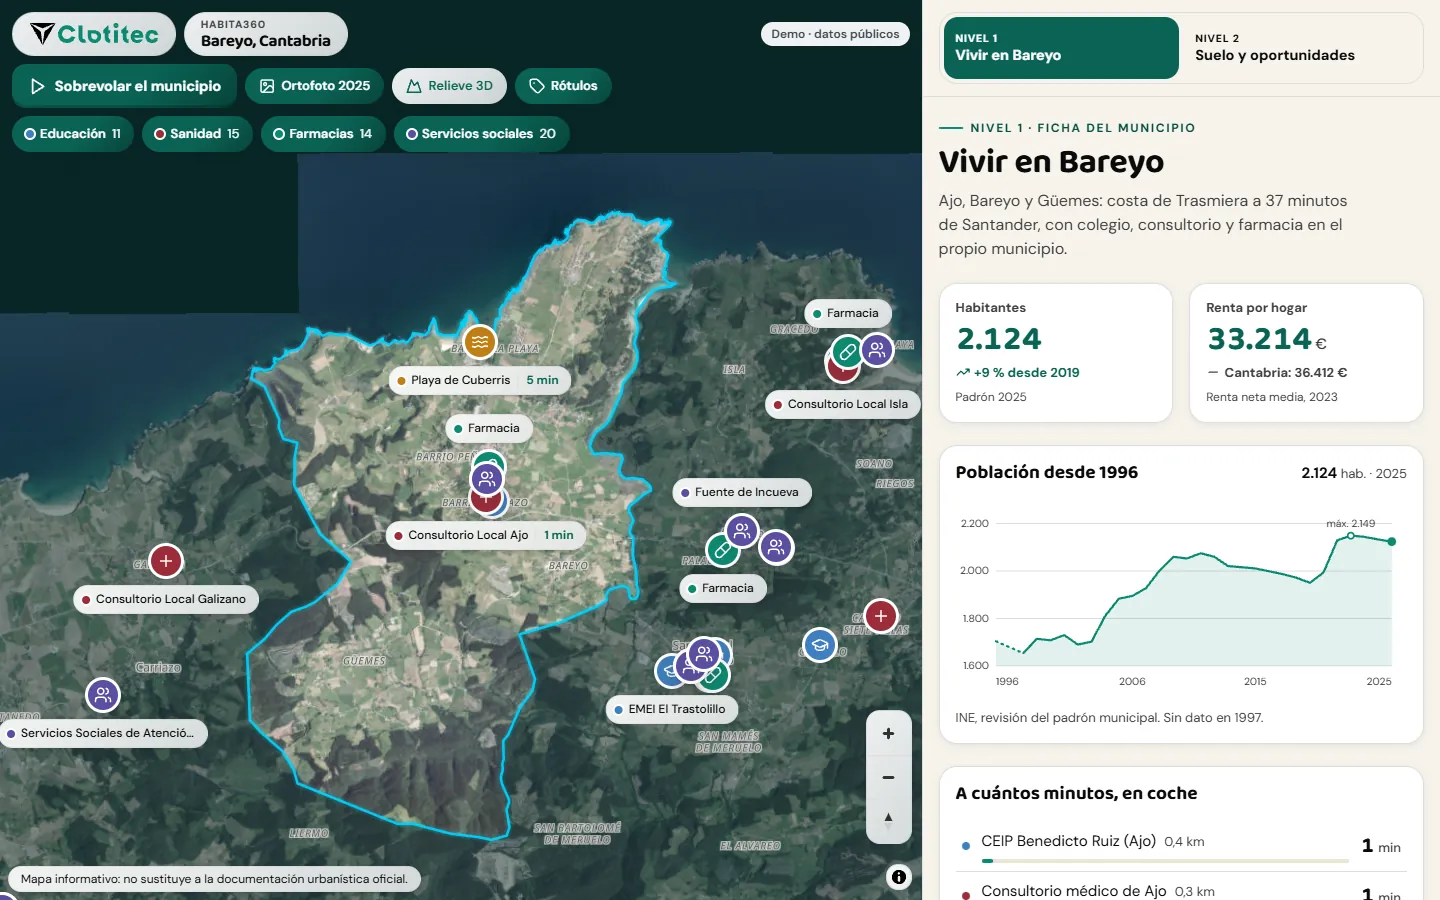
Task: Click Población desde 1996 heading
Action: tap(1046, 472)
